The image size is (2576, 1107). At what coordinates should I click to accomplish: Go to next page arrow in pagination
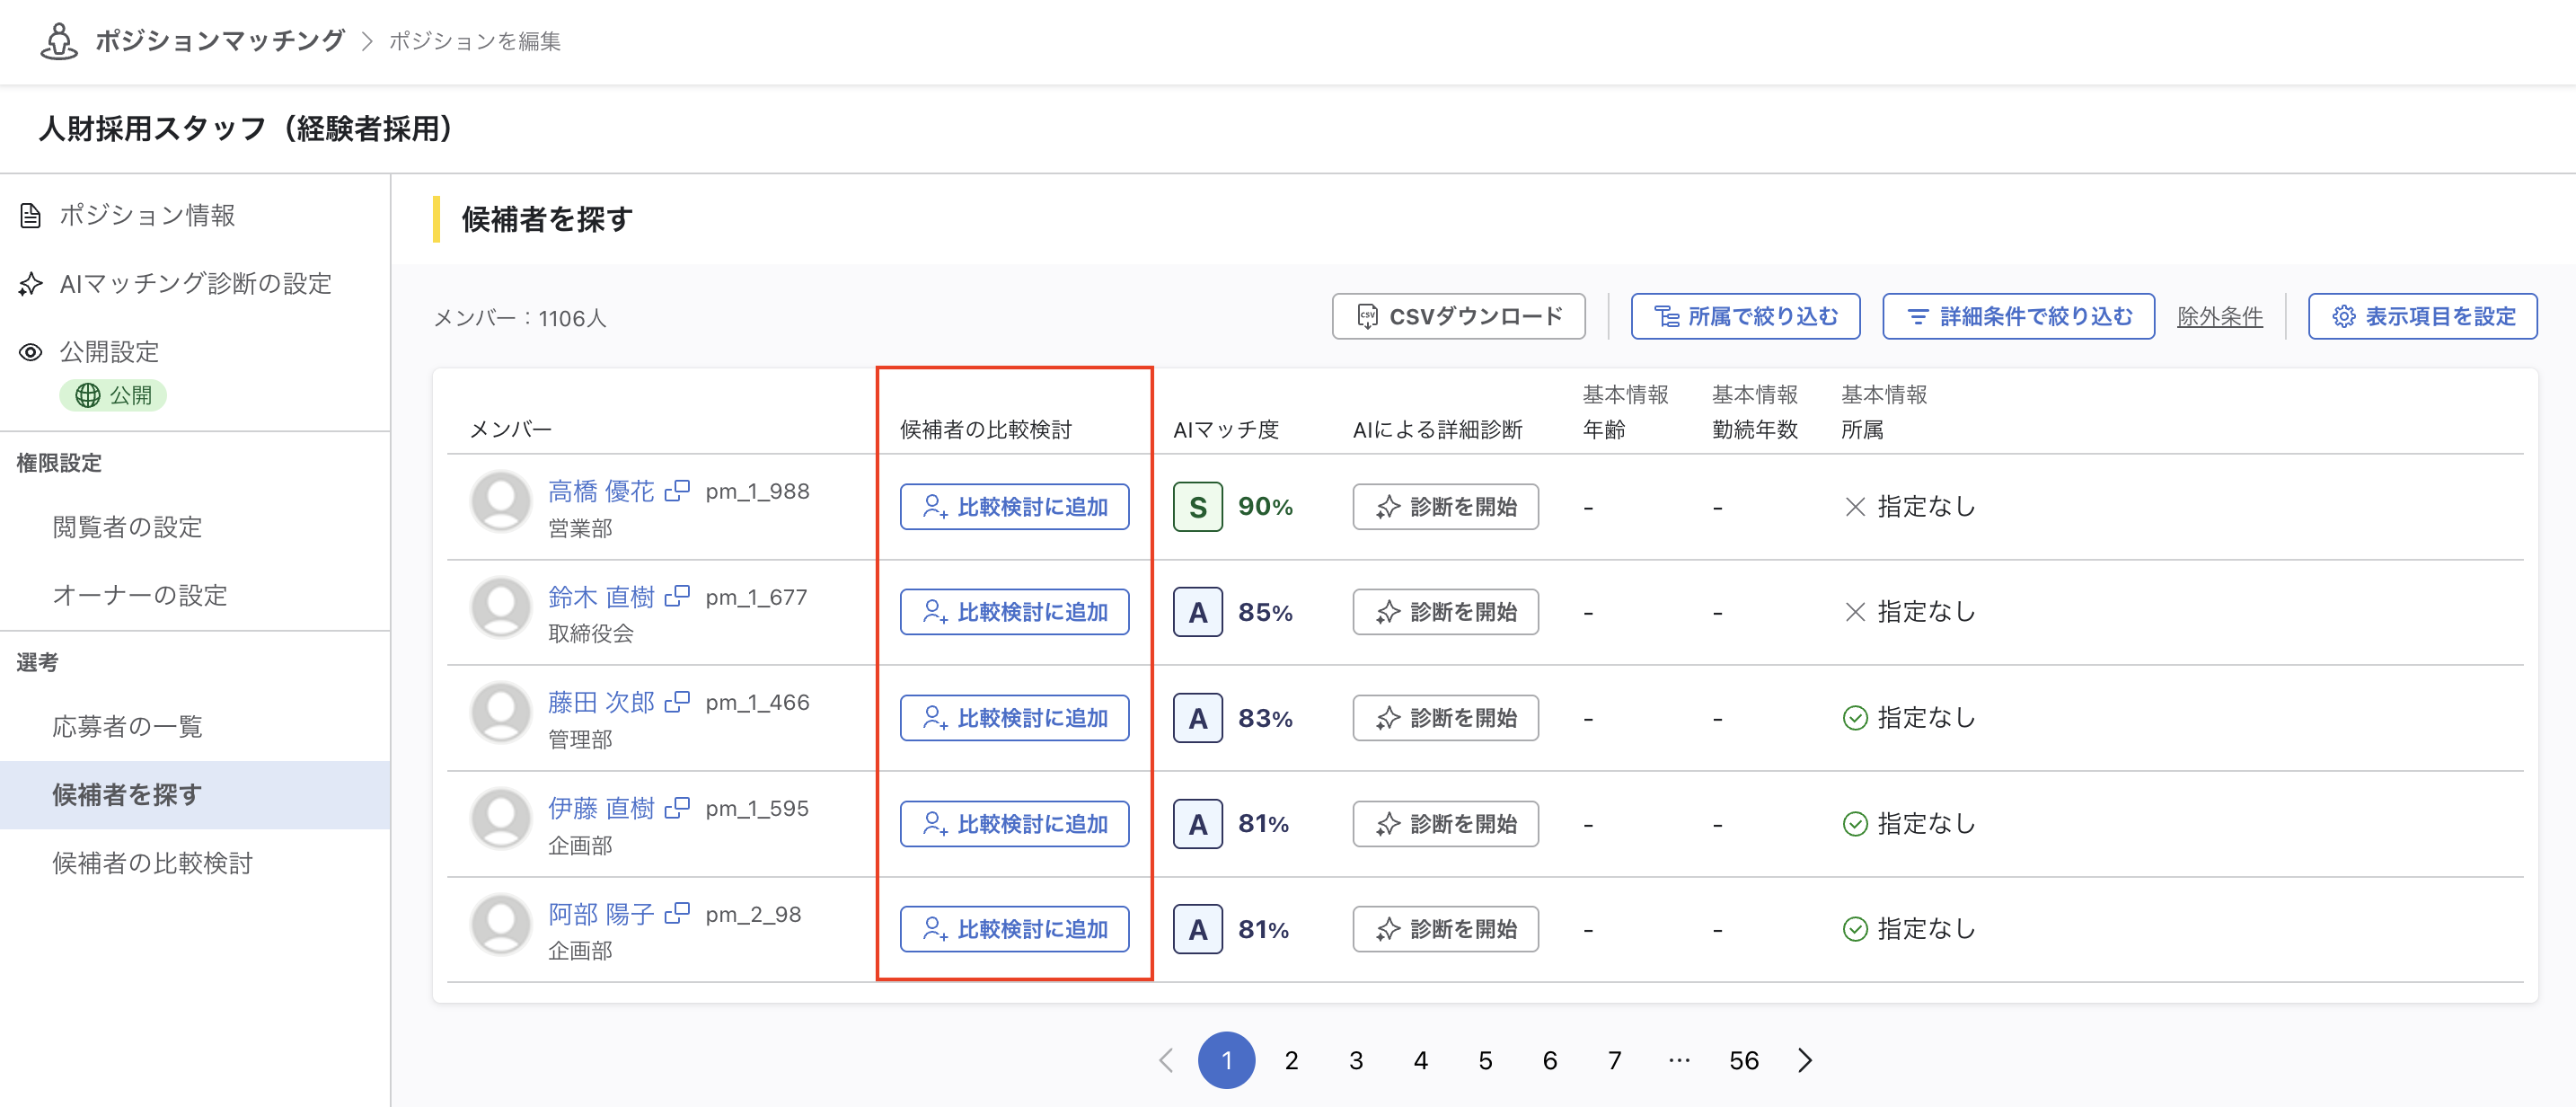click(1804, 1060)
